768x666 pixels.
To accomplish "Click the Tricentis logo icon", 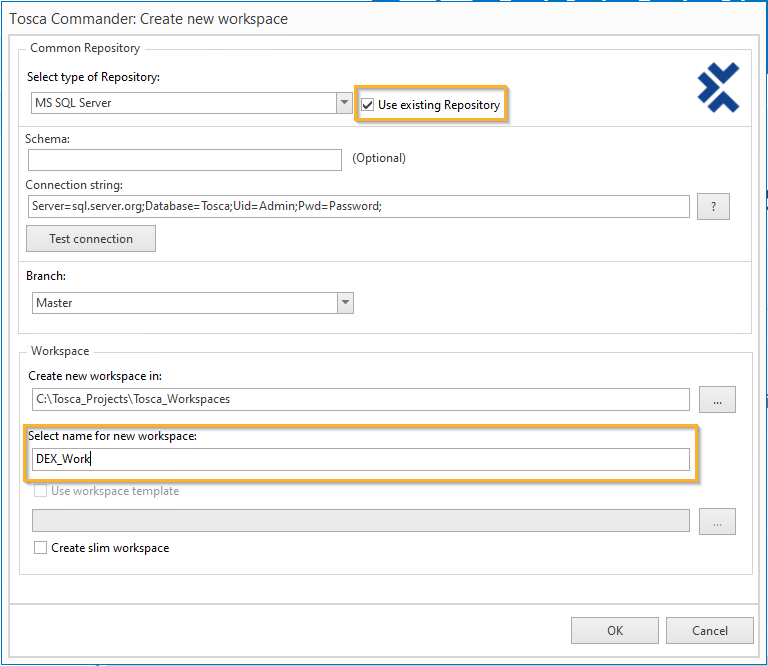I will click(718, 87).
